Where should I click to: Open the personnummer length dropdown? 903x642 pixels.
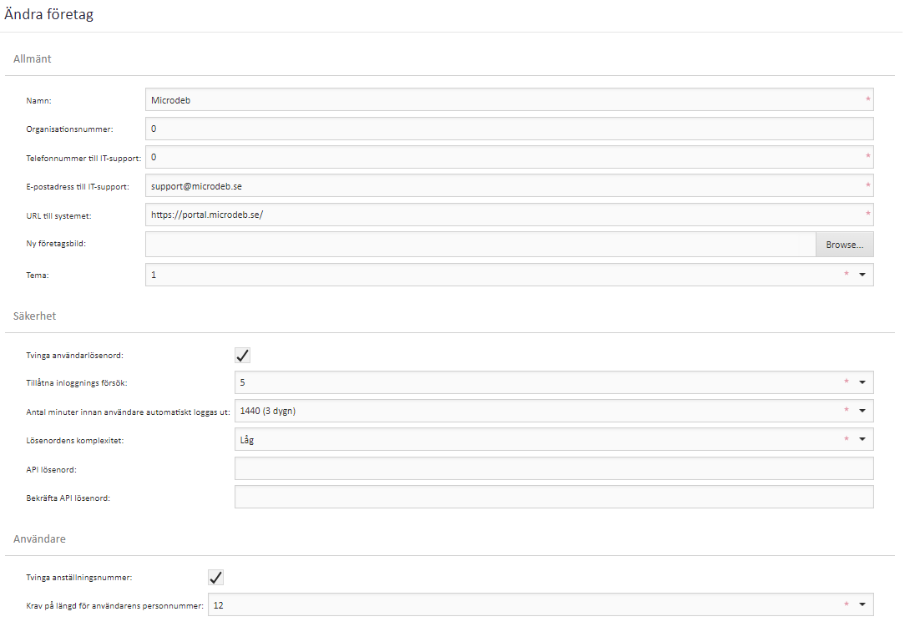862,605
